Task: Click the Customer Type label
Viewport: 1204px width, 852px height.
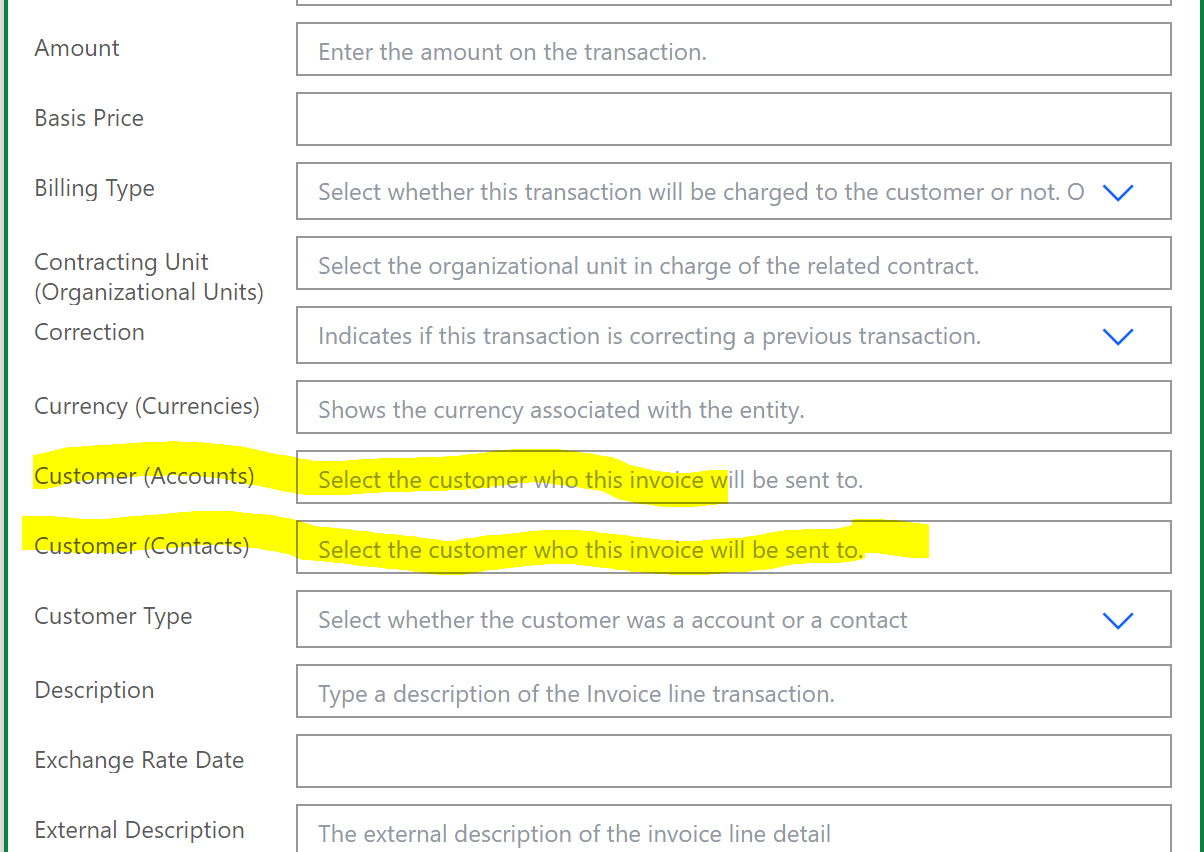Action: [113, 616]
